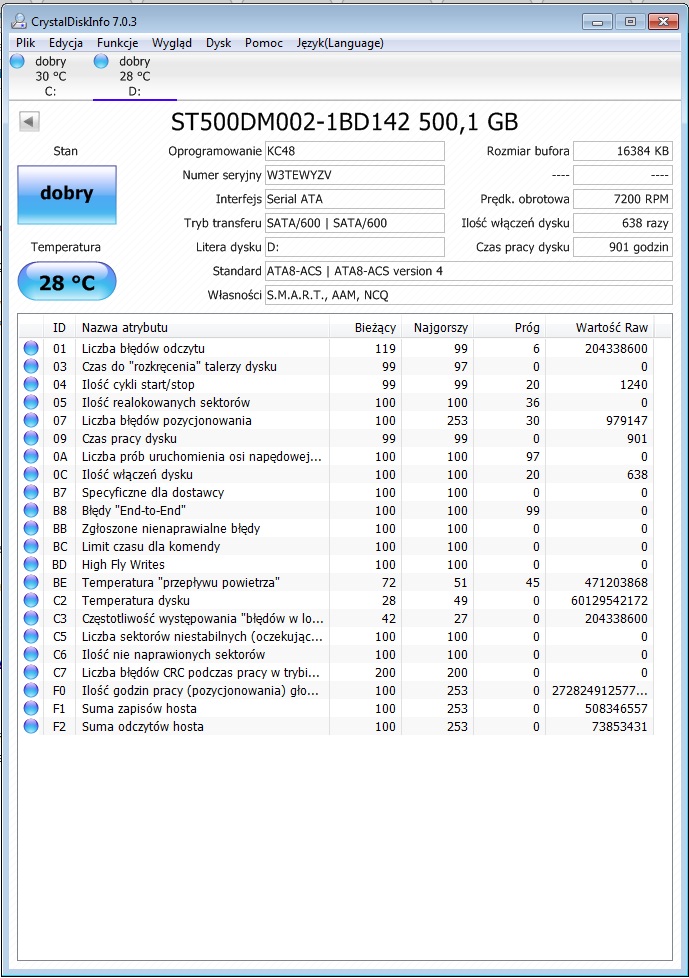Click raw value 471203868 for attribute BE

pos(616,583)
